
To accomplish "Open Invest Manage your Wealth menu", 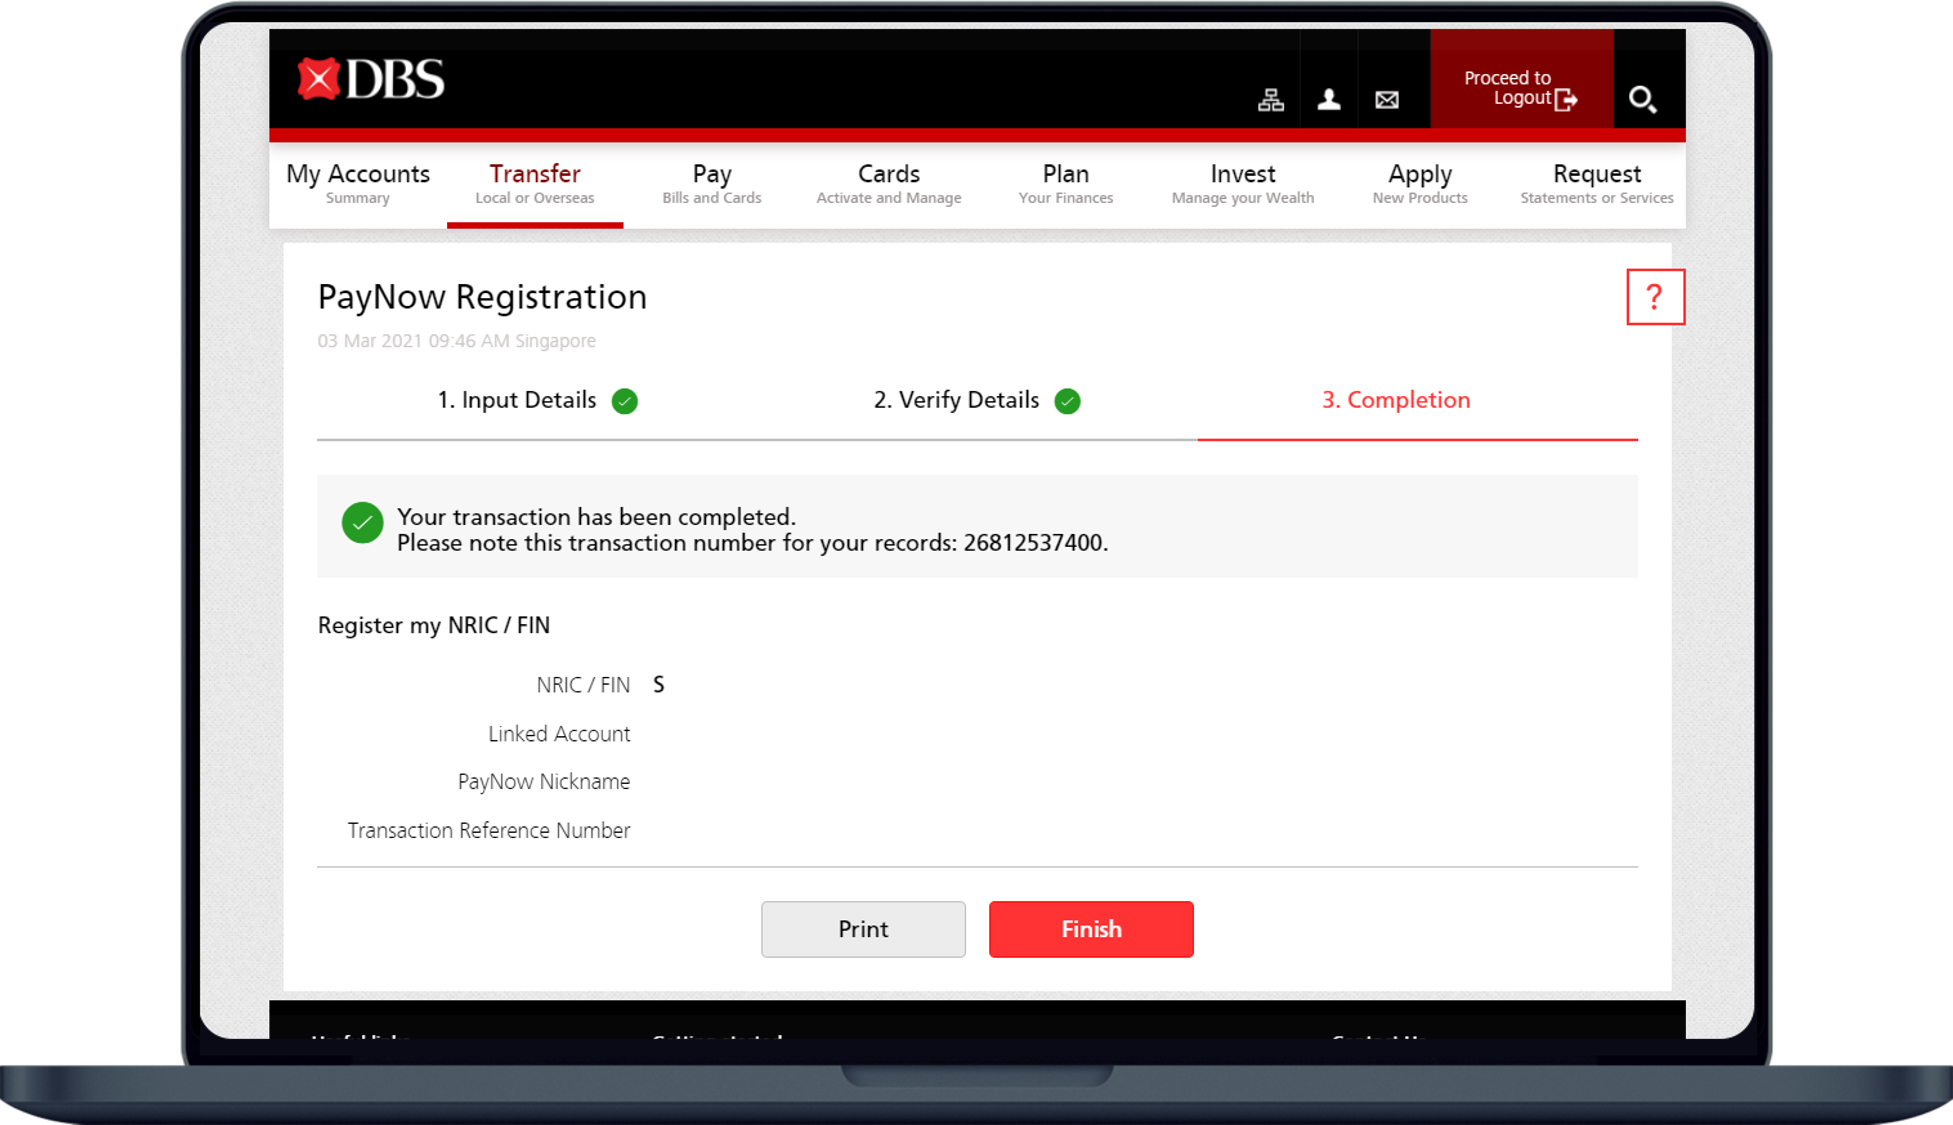I will (1243, 184).
